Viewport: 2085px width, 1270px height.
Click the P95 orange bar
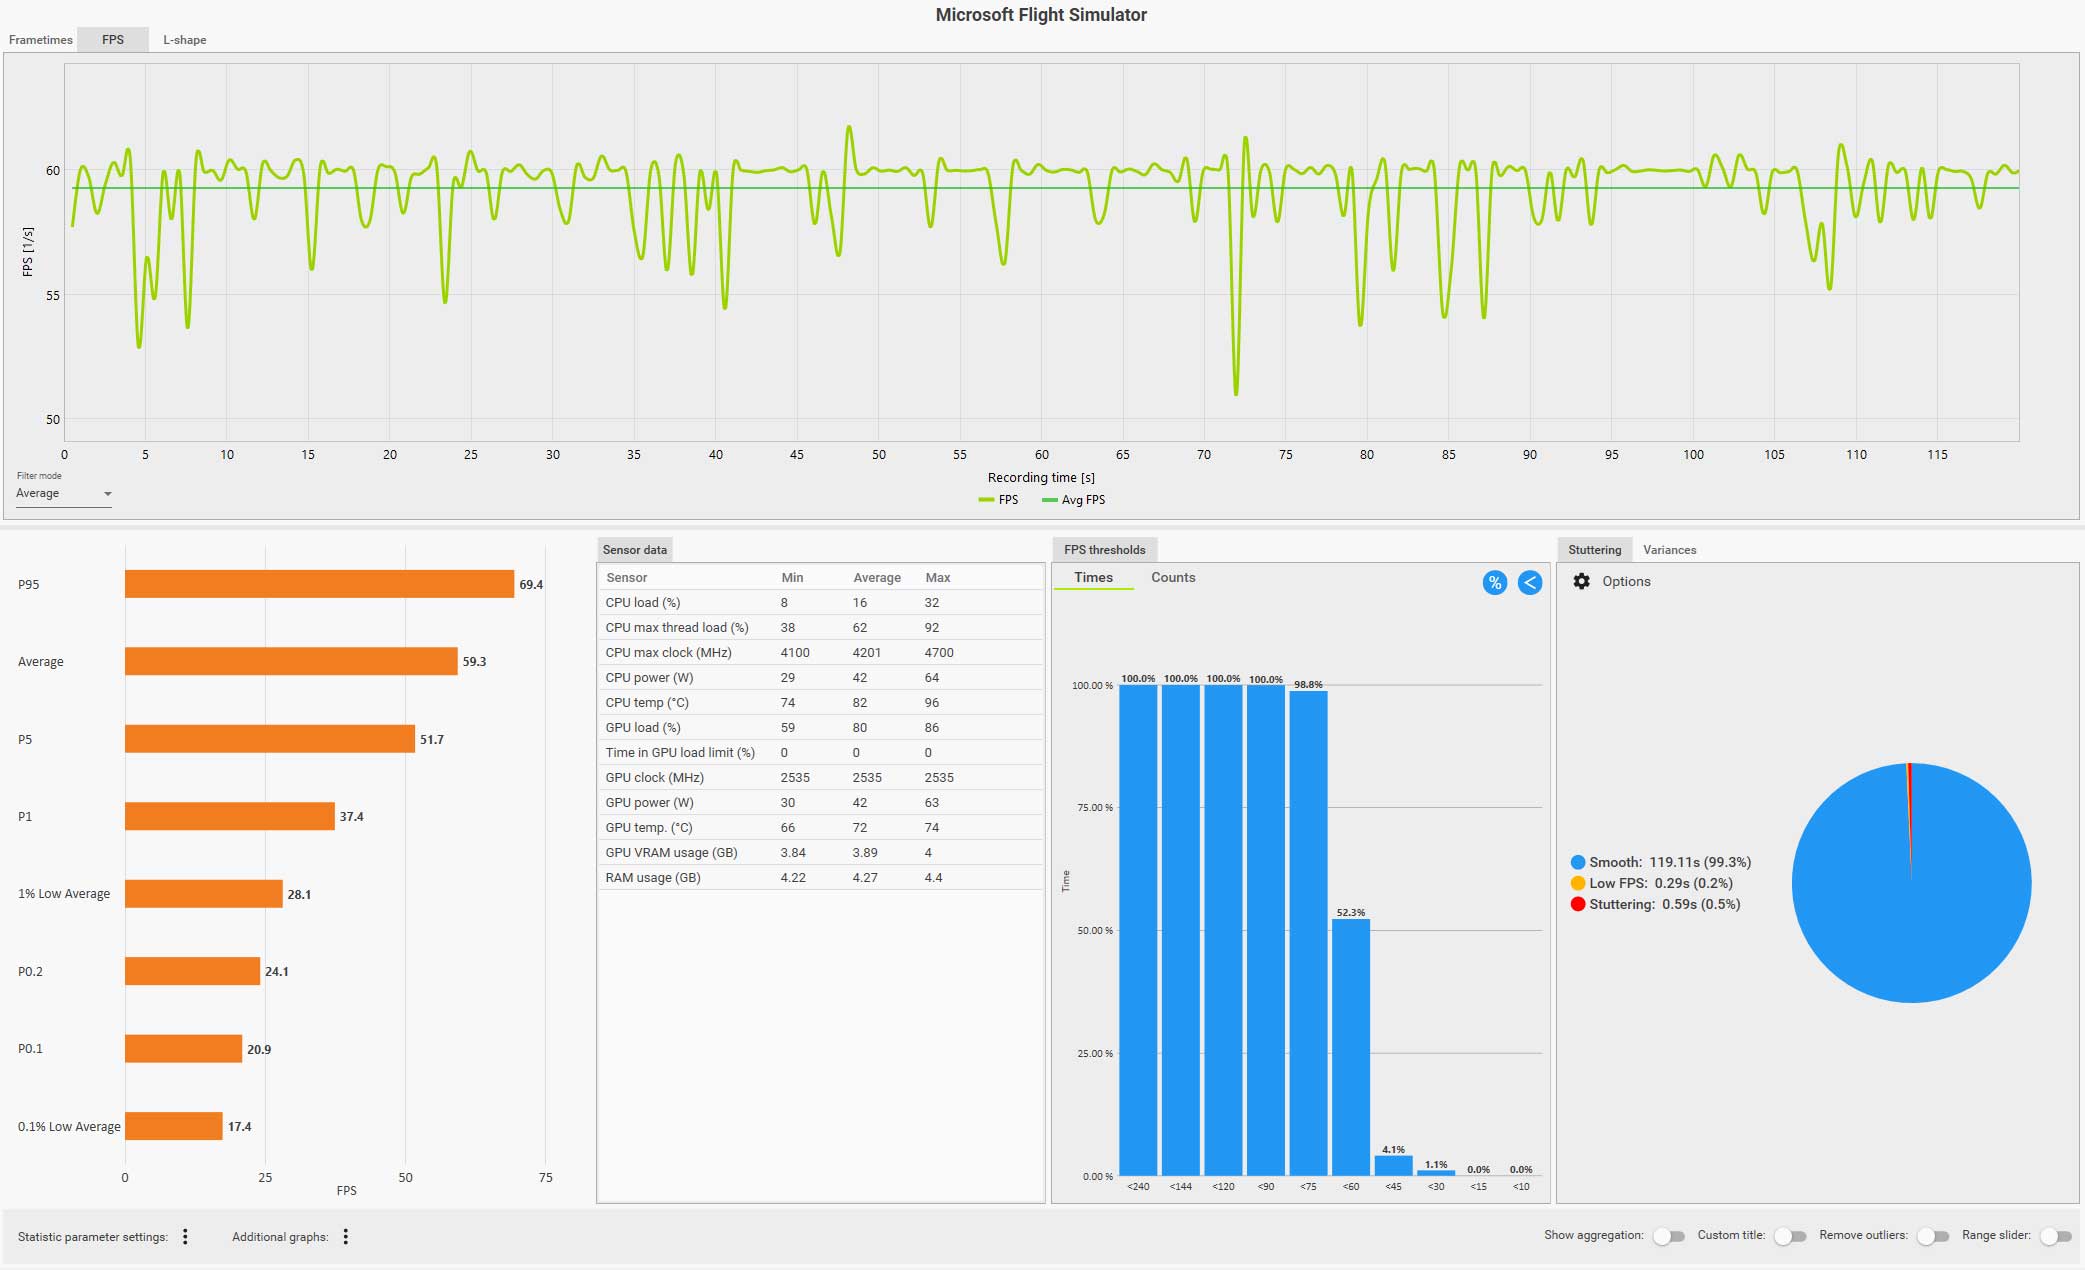pyautogui.click(x=319, y=584)
